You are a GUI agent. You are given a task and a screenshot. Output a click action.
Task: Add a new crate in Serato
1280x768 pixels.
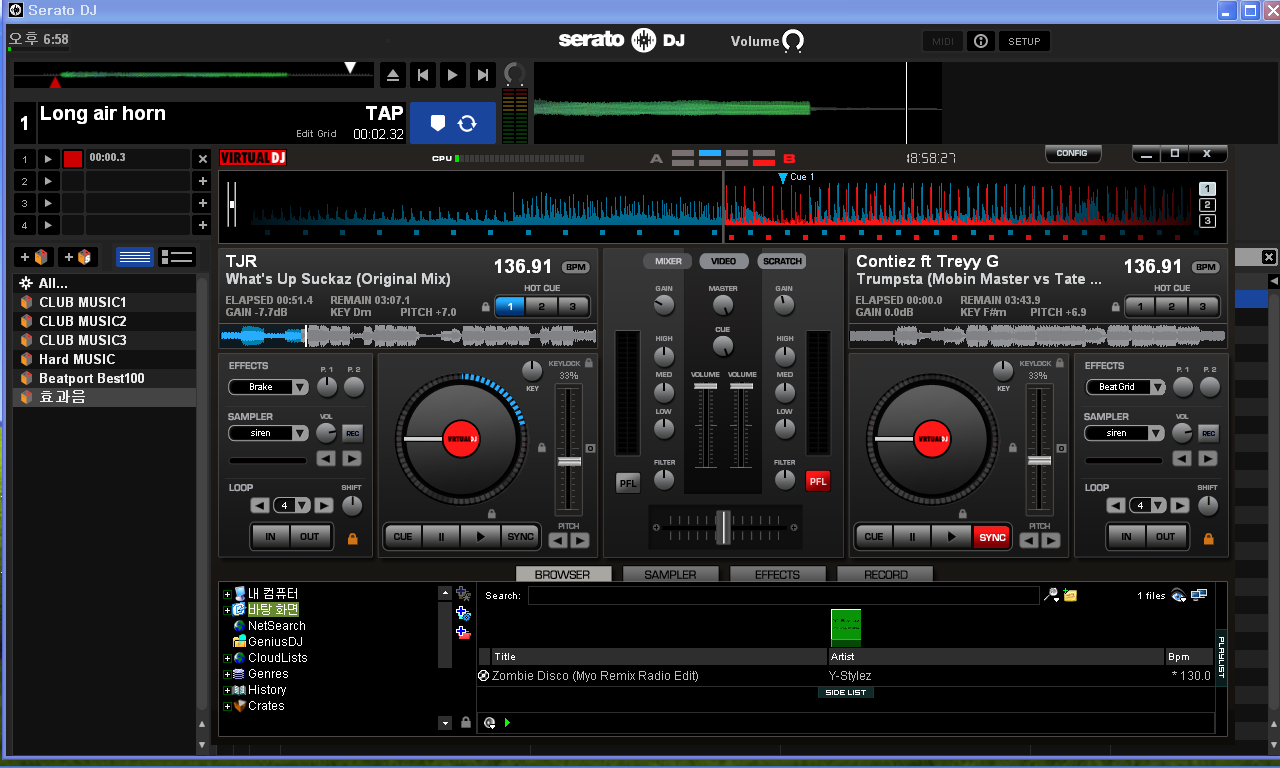point(35,257)
